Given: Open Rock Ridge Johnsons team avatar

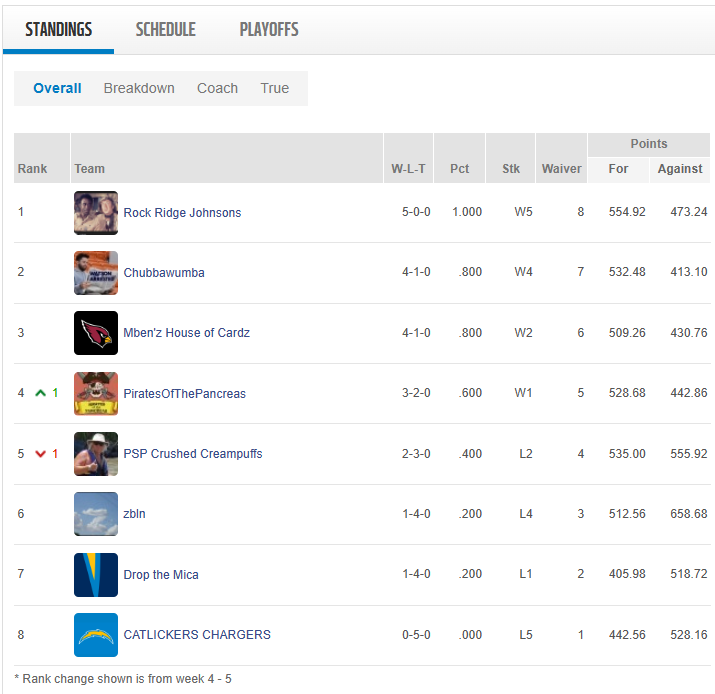Looking at the screenshot, I should pos(96,213).
